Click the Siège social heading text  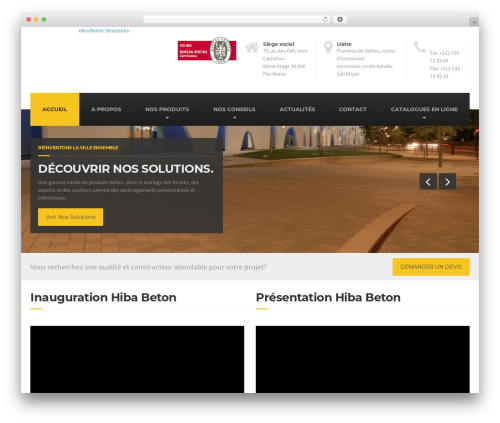point(278,44)
